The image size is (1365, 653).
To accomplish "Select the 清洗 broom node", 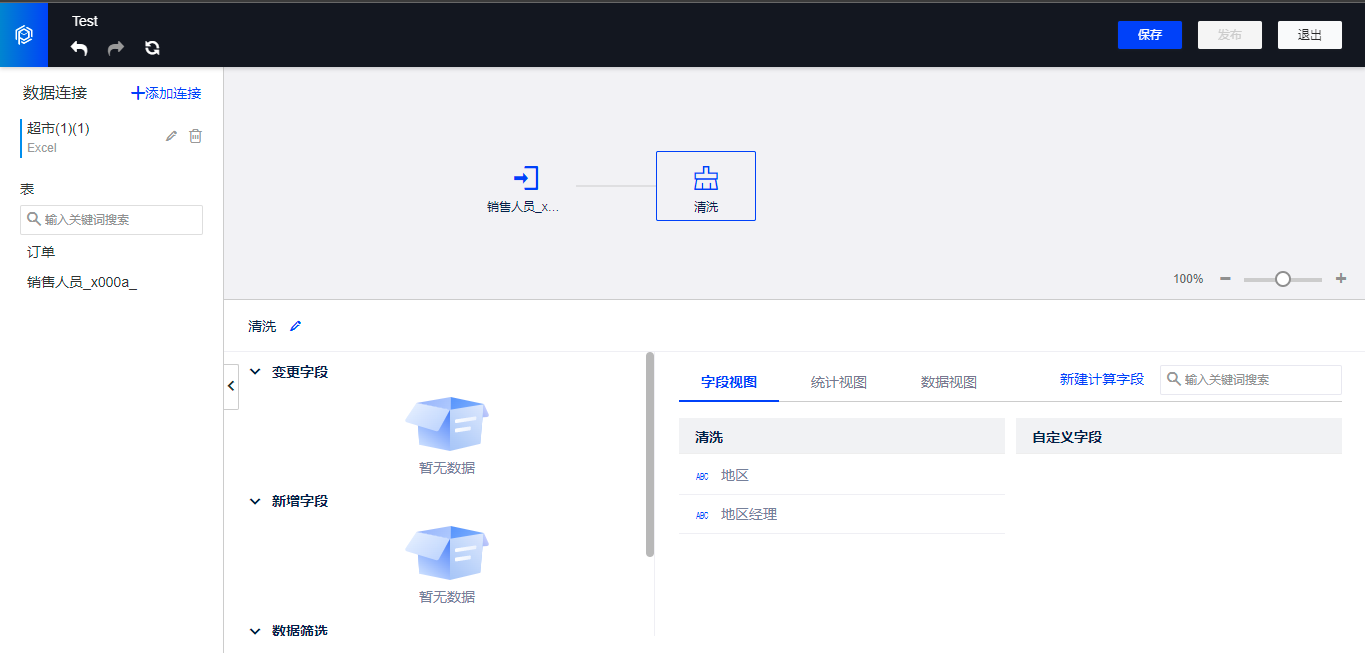I will 706,186.
